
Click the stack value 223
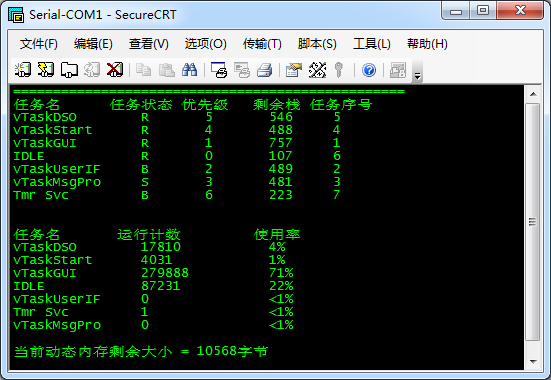[281, 195]
